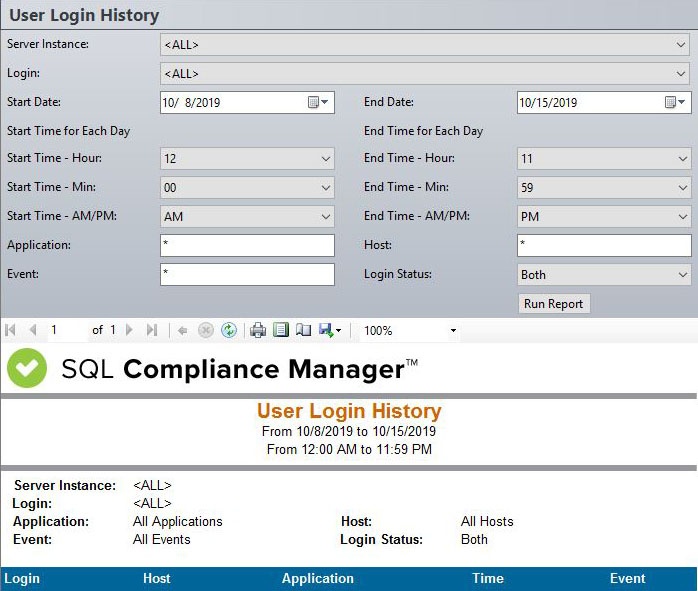This screenshot has height=591, width=698.
Task: Open the Start Time - AM/PM dropdown
Action: coord(326,217)
